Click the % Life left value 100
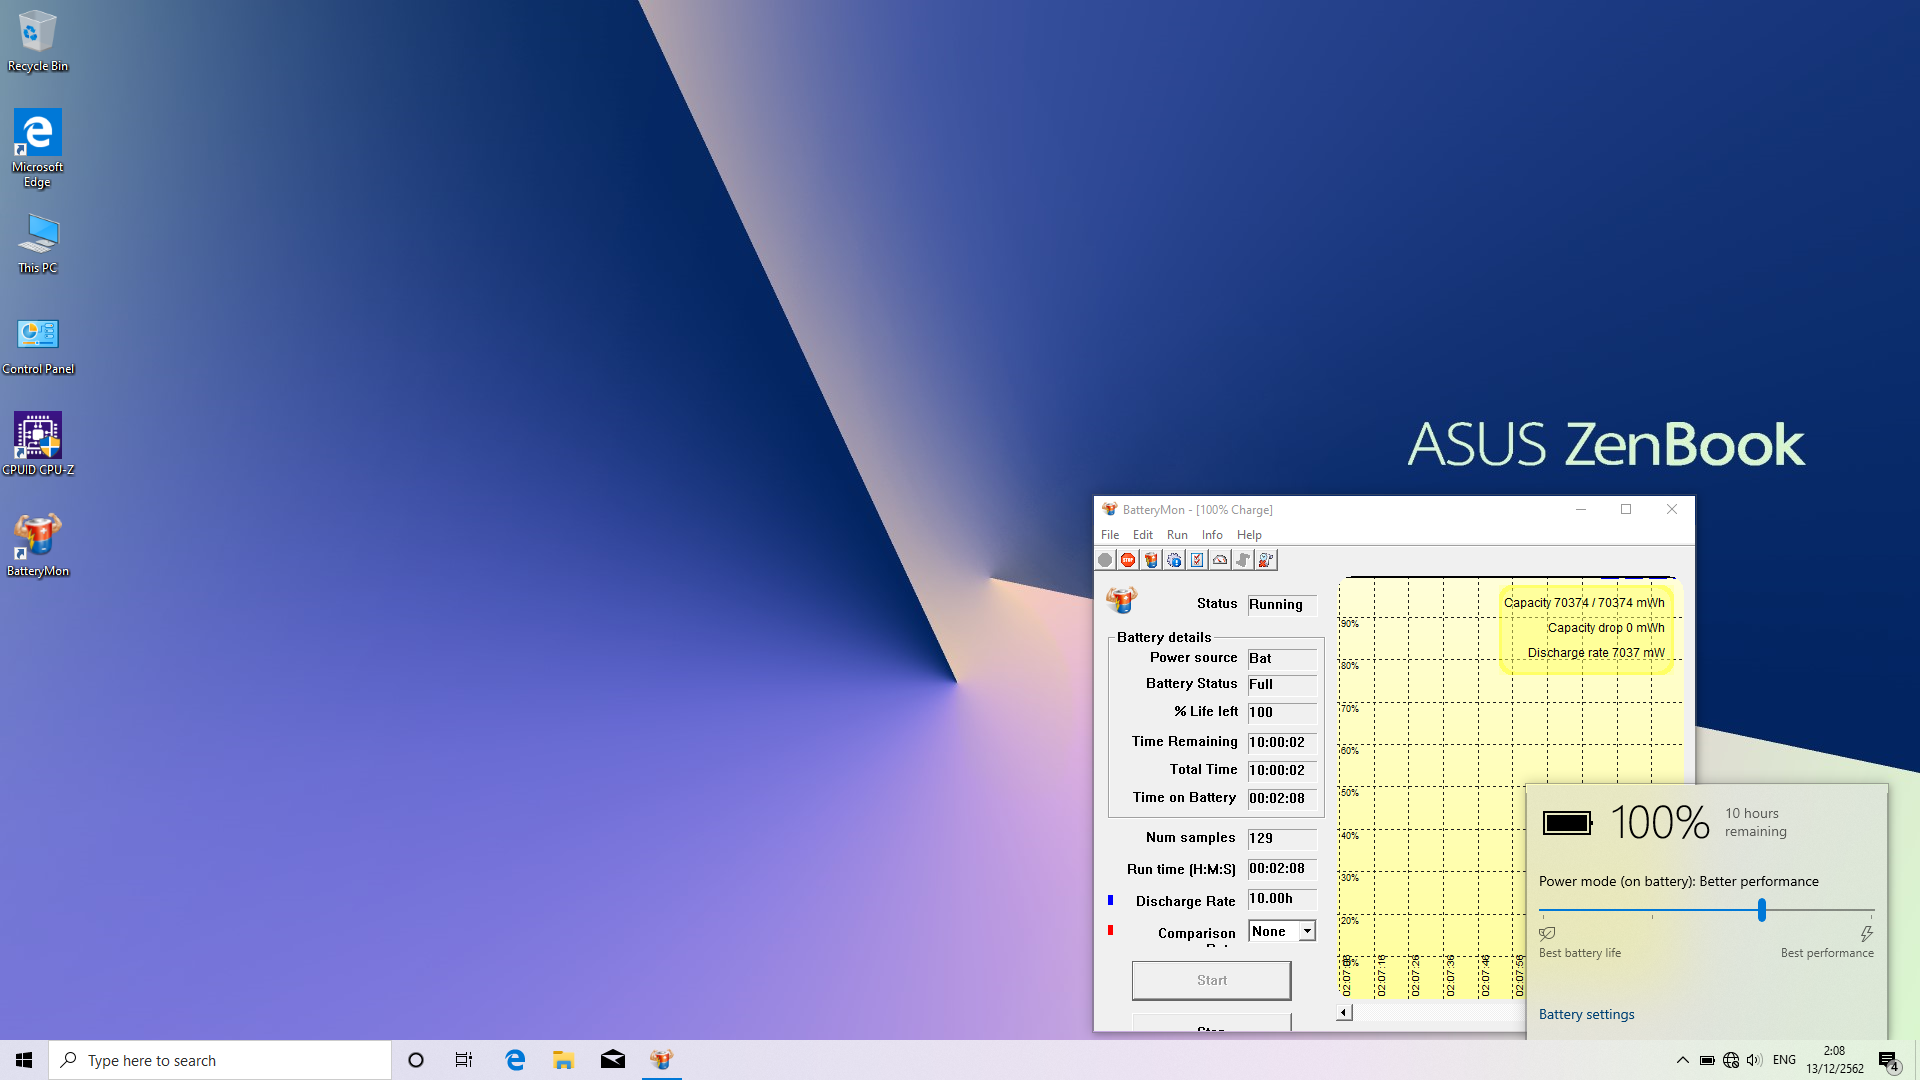Image resolution: width=1920 pixels, height=1080 pixels. pyautogui.click(x=1282, y=712)
